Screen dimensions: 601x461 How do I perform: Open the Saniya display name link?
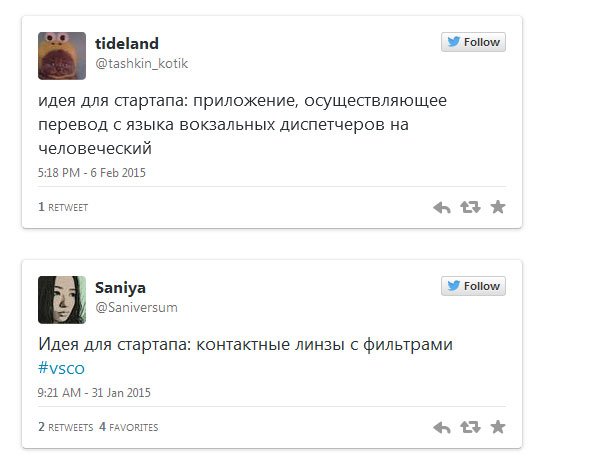click(120, 288)
